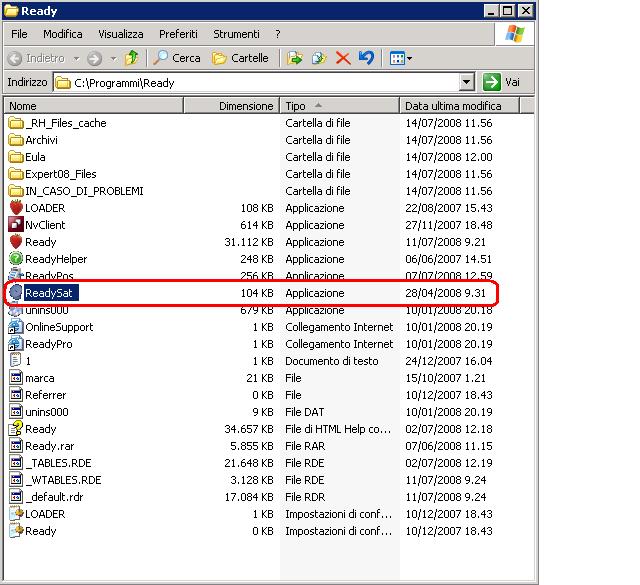Select the text document named 1

[x=16, y=360]
